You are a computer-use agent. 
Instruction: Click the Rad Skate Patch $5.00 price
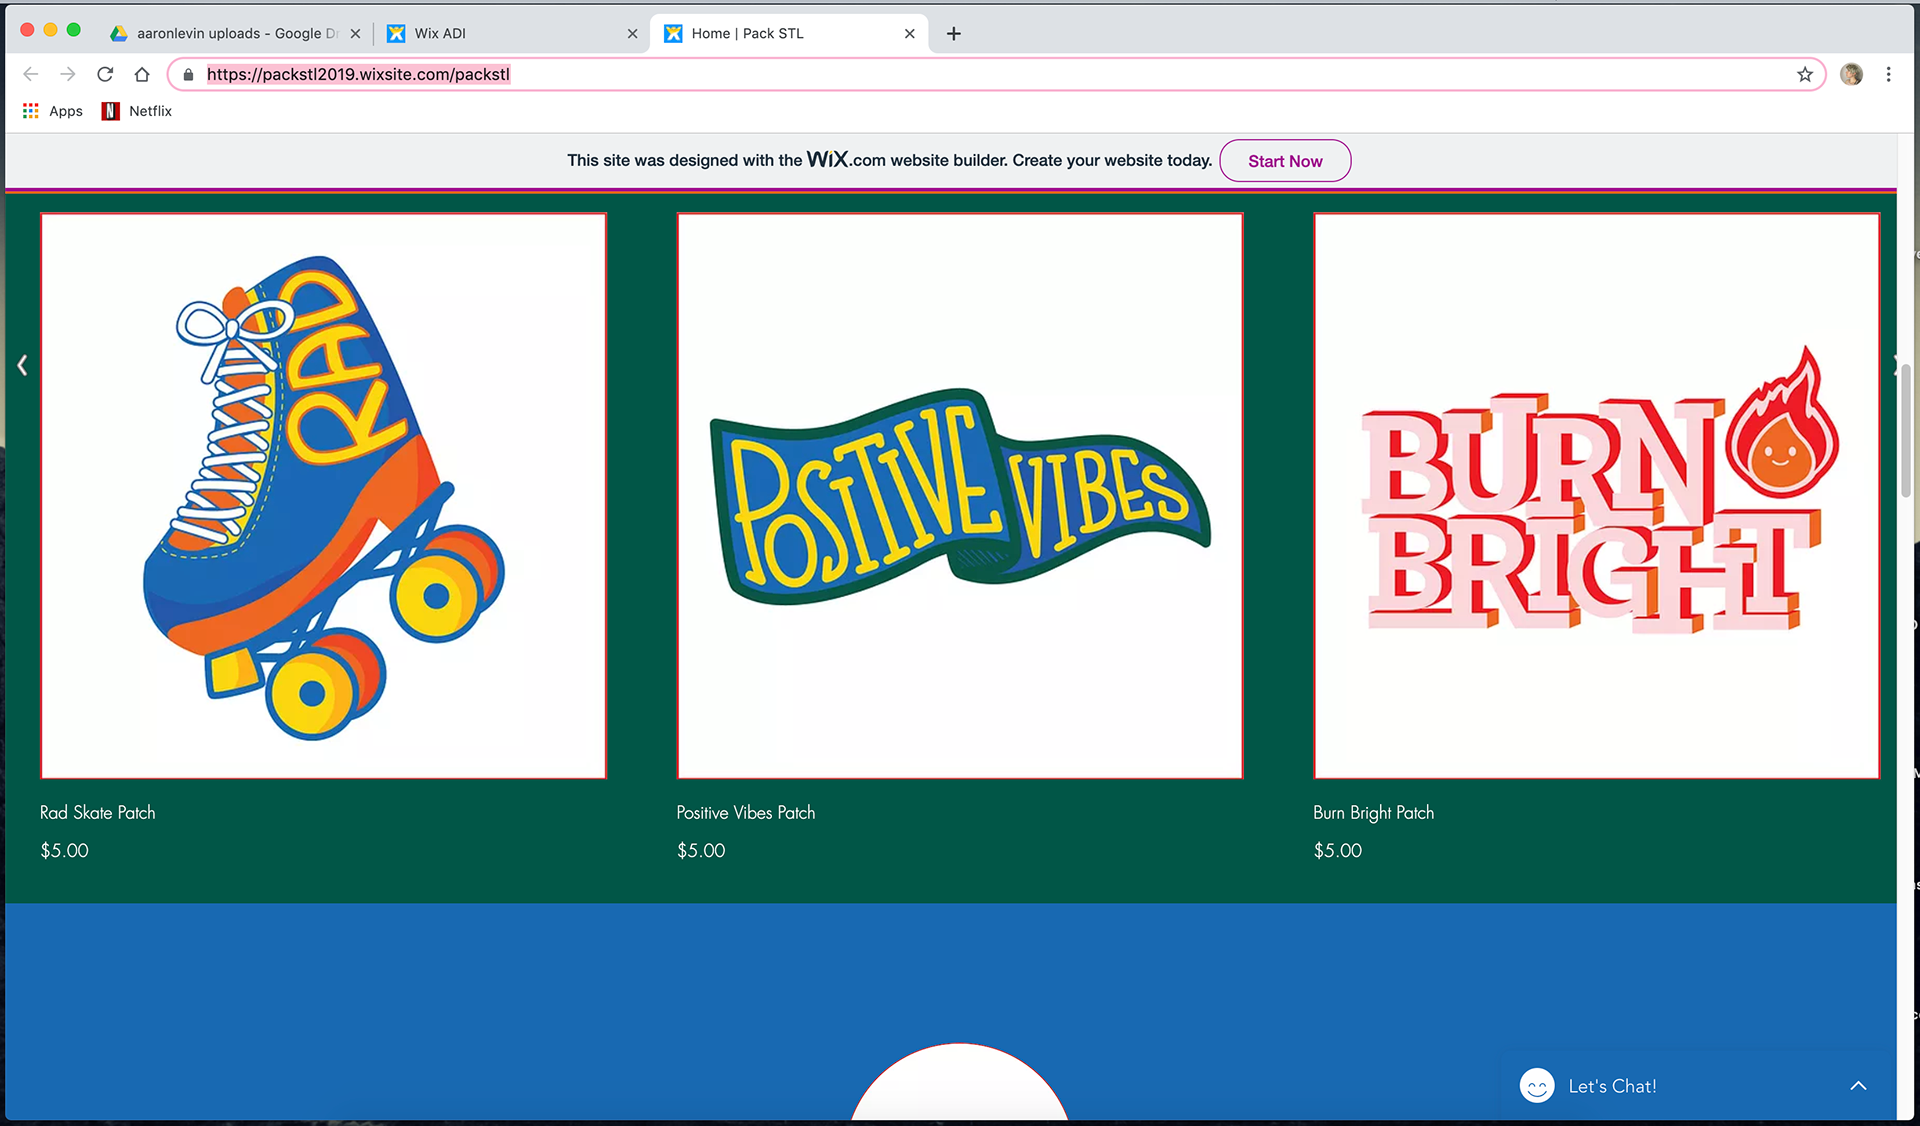65,851
